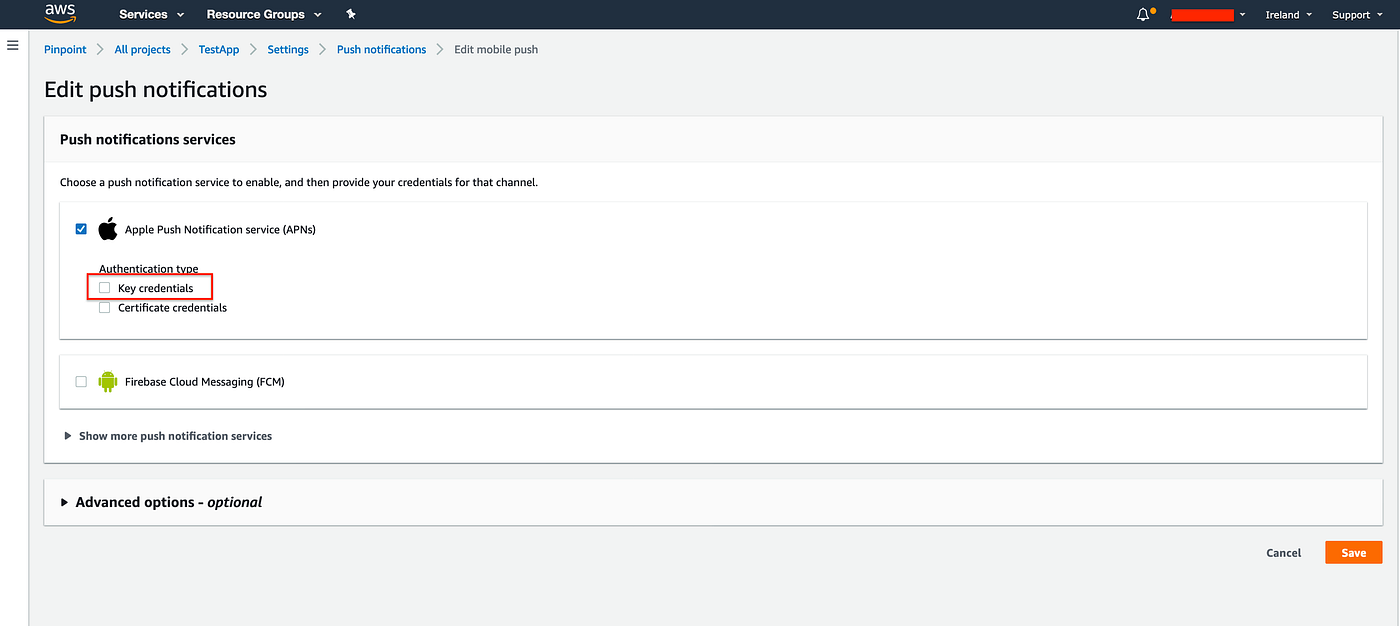Navigate to All projects breadcrumb
Viewport: 1400px width, 626px height.
pyautogui.click(x=142, y=49)
